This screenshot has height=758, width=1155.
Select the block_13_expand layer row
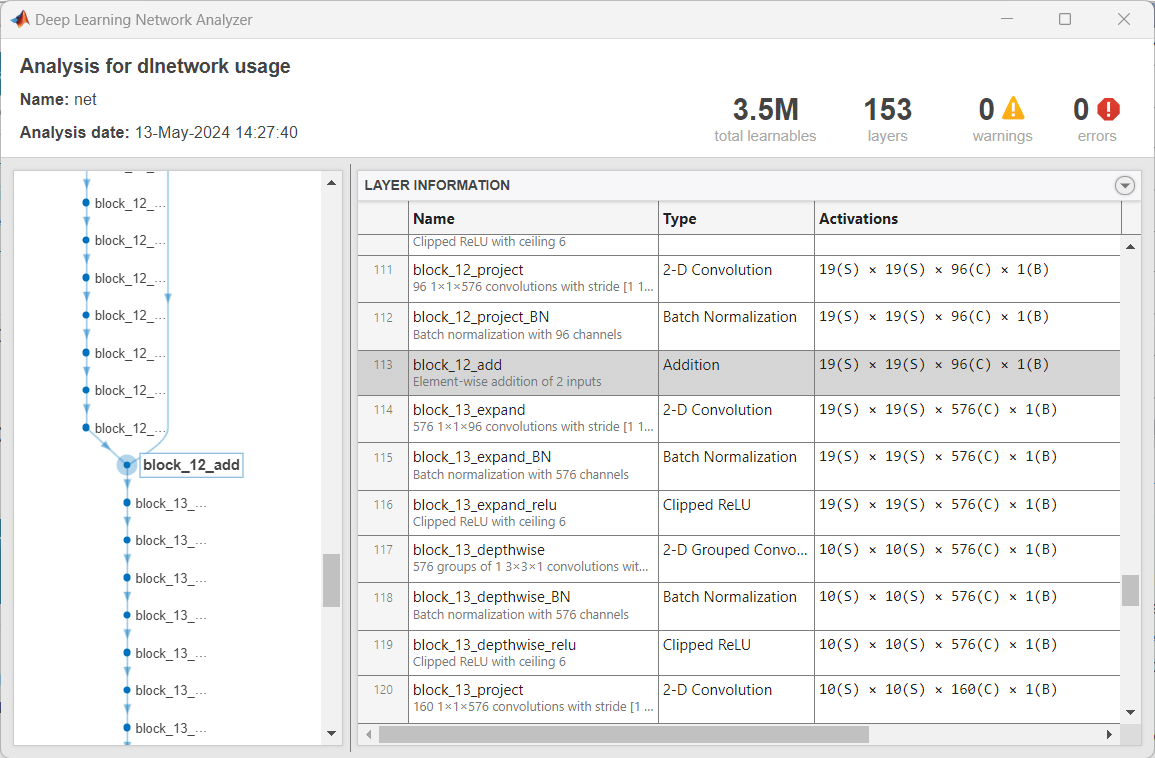point(534,418)
